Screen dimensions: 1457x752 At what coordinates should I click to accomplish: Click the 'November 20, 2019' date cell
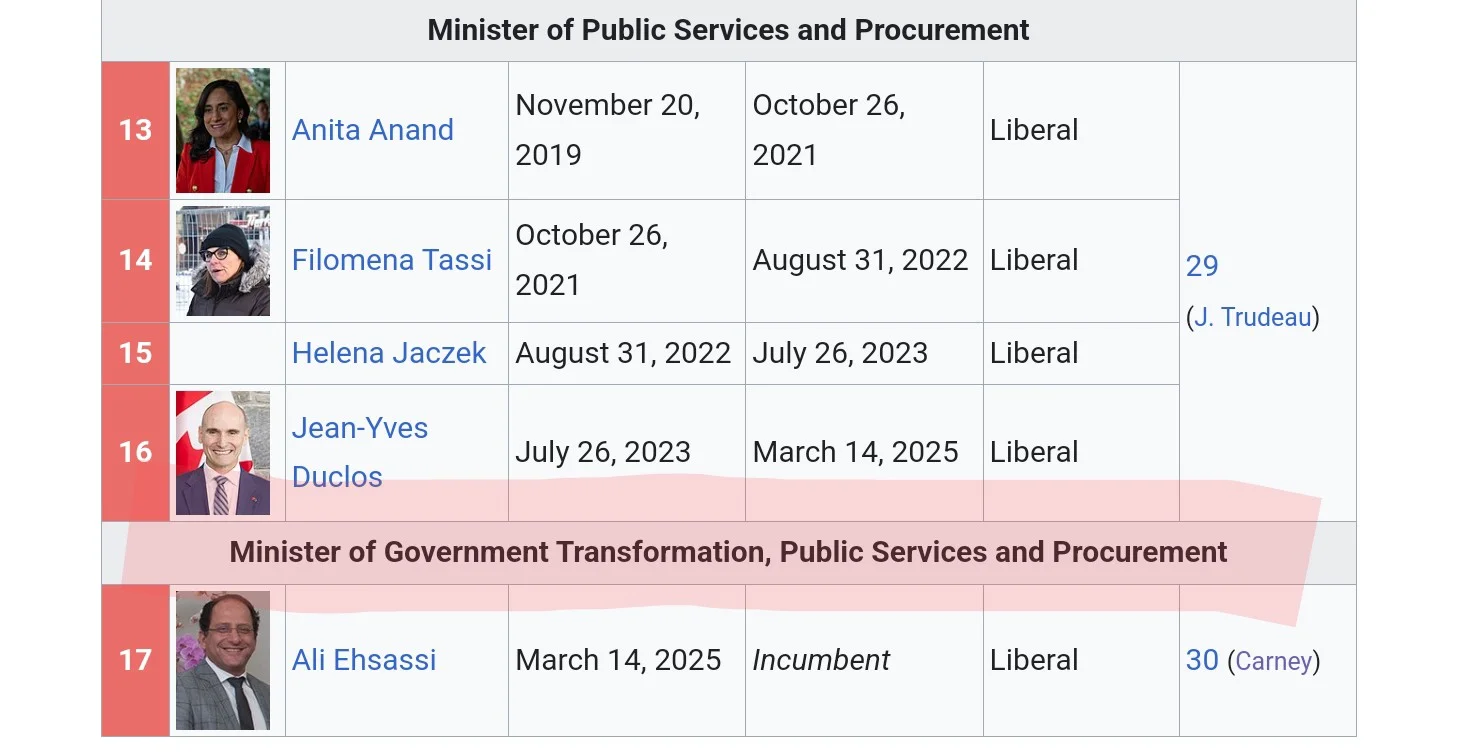point(607,130)
